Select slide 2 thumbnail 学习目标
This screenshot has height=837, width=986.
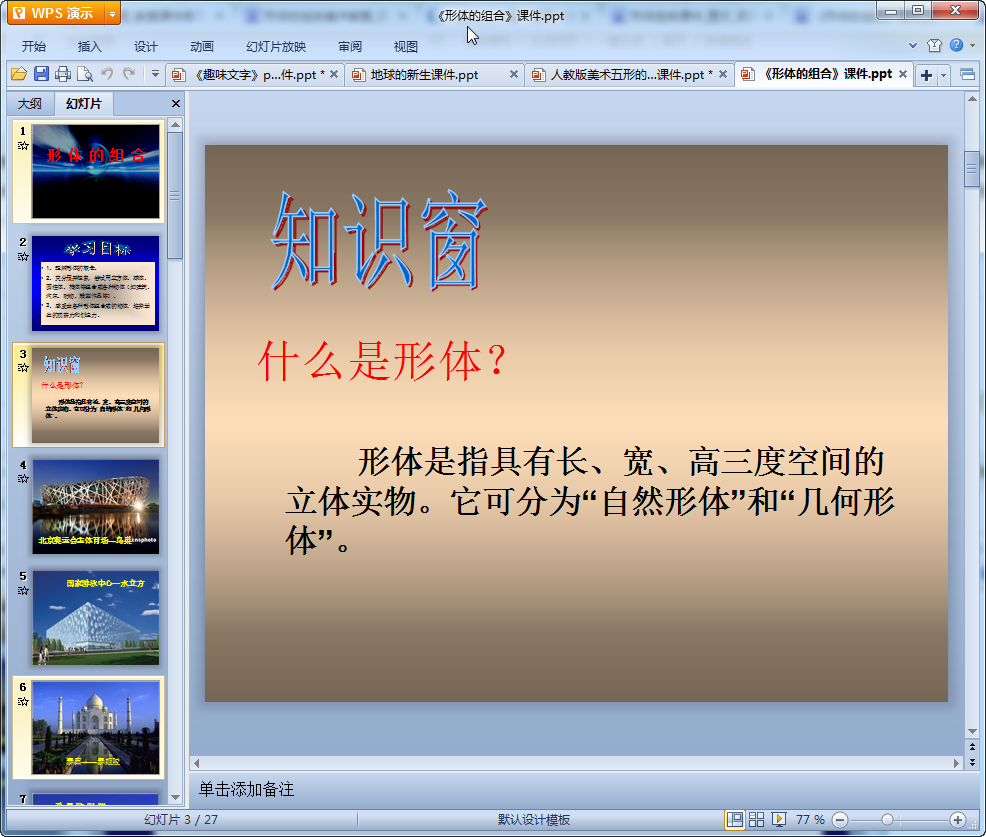96,283
